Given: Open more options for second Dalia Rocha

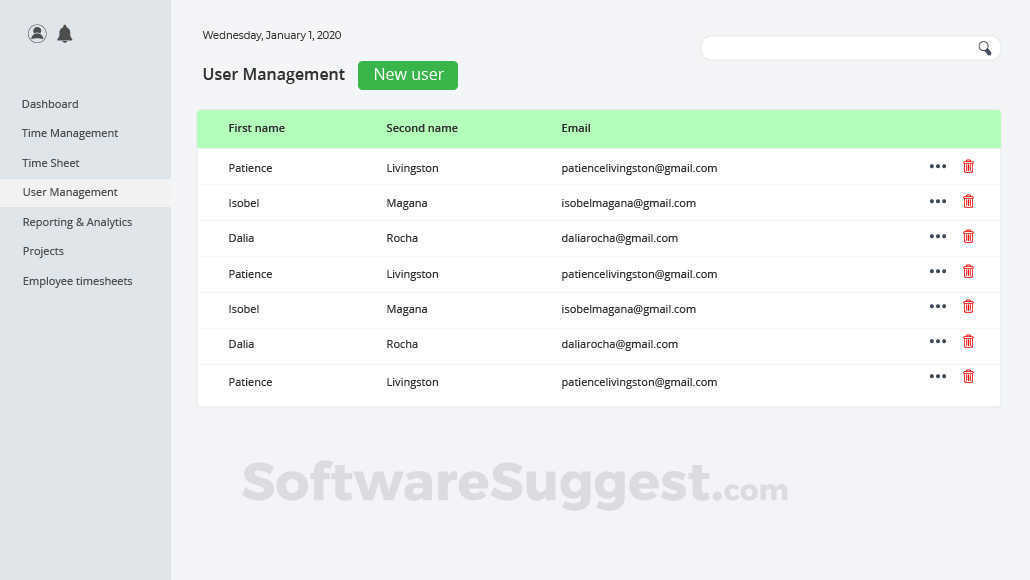Looking at the screenshot, I should point(937,342).
